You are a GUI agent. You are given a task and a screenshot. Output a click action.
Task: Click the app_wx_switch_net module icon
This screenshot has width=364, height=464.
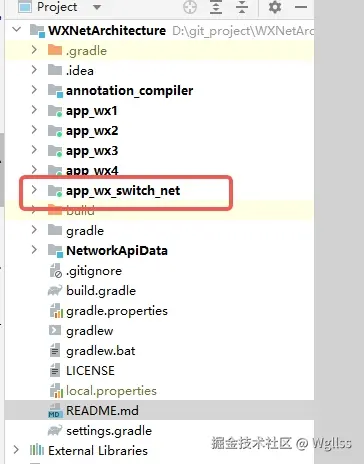(x=55, y=191)
